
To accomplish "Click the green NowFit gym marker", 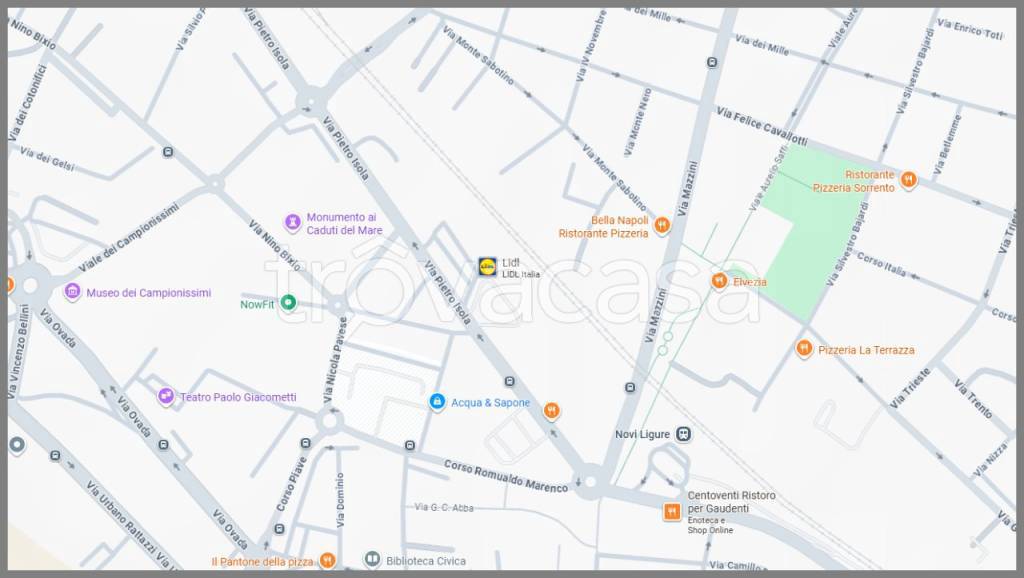I will [288, 303].
